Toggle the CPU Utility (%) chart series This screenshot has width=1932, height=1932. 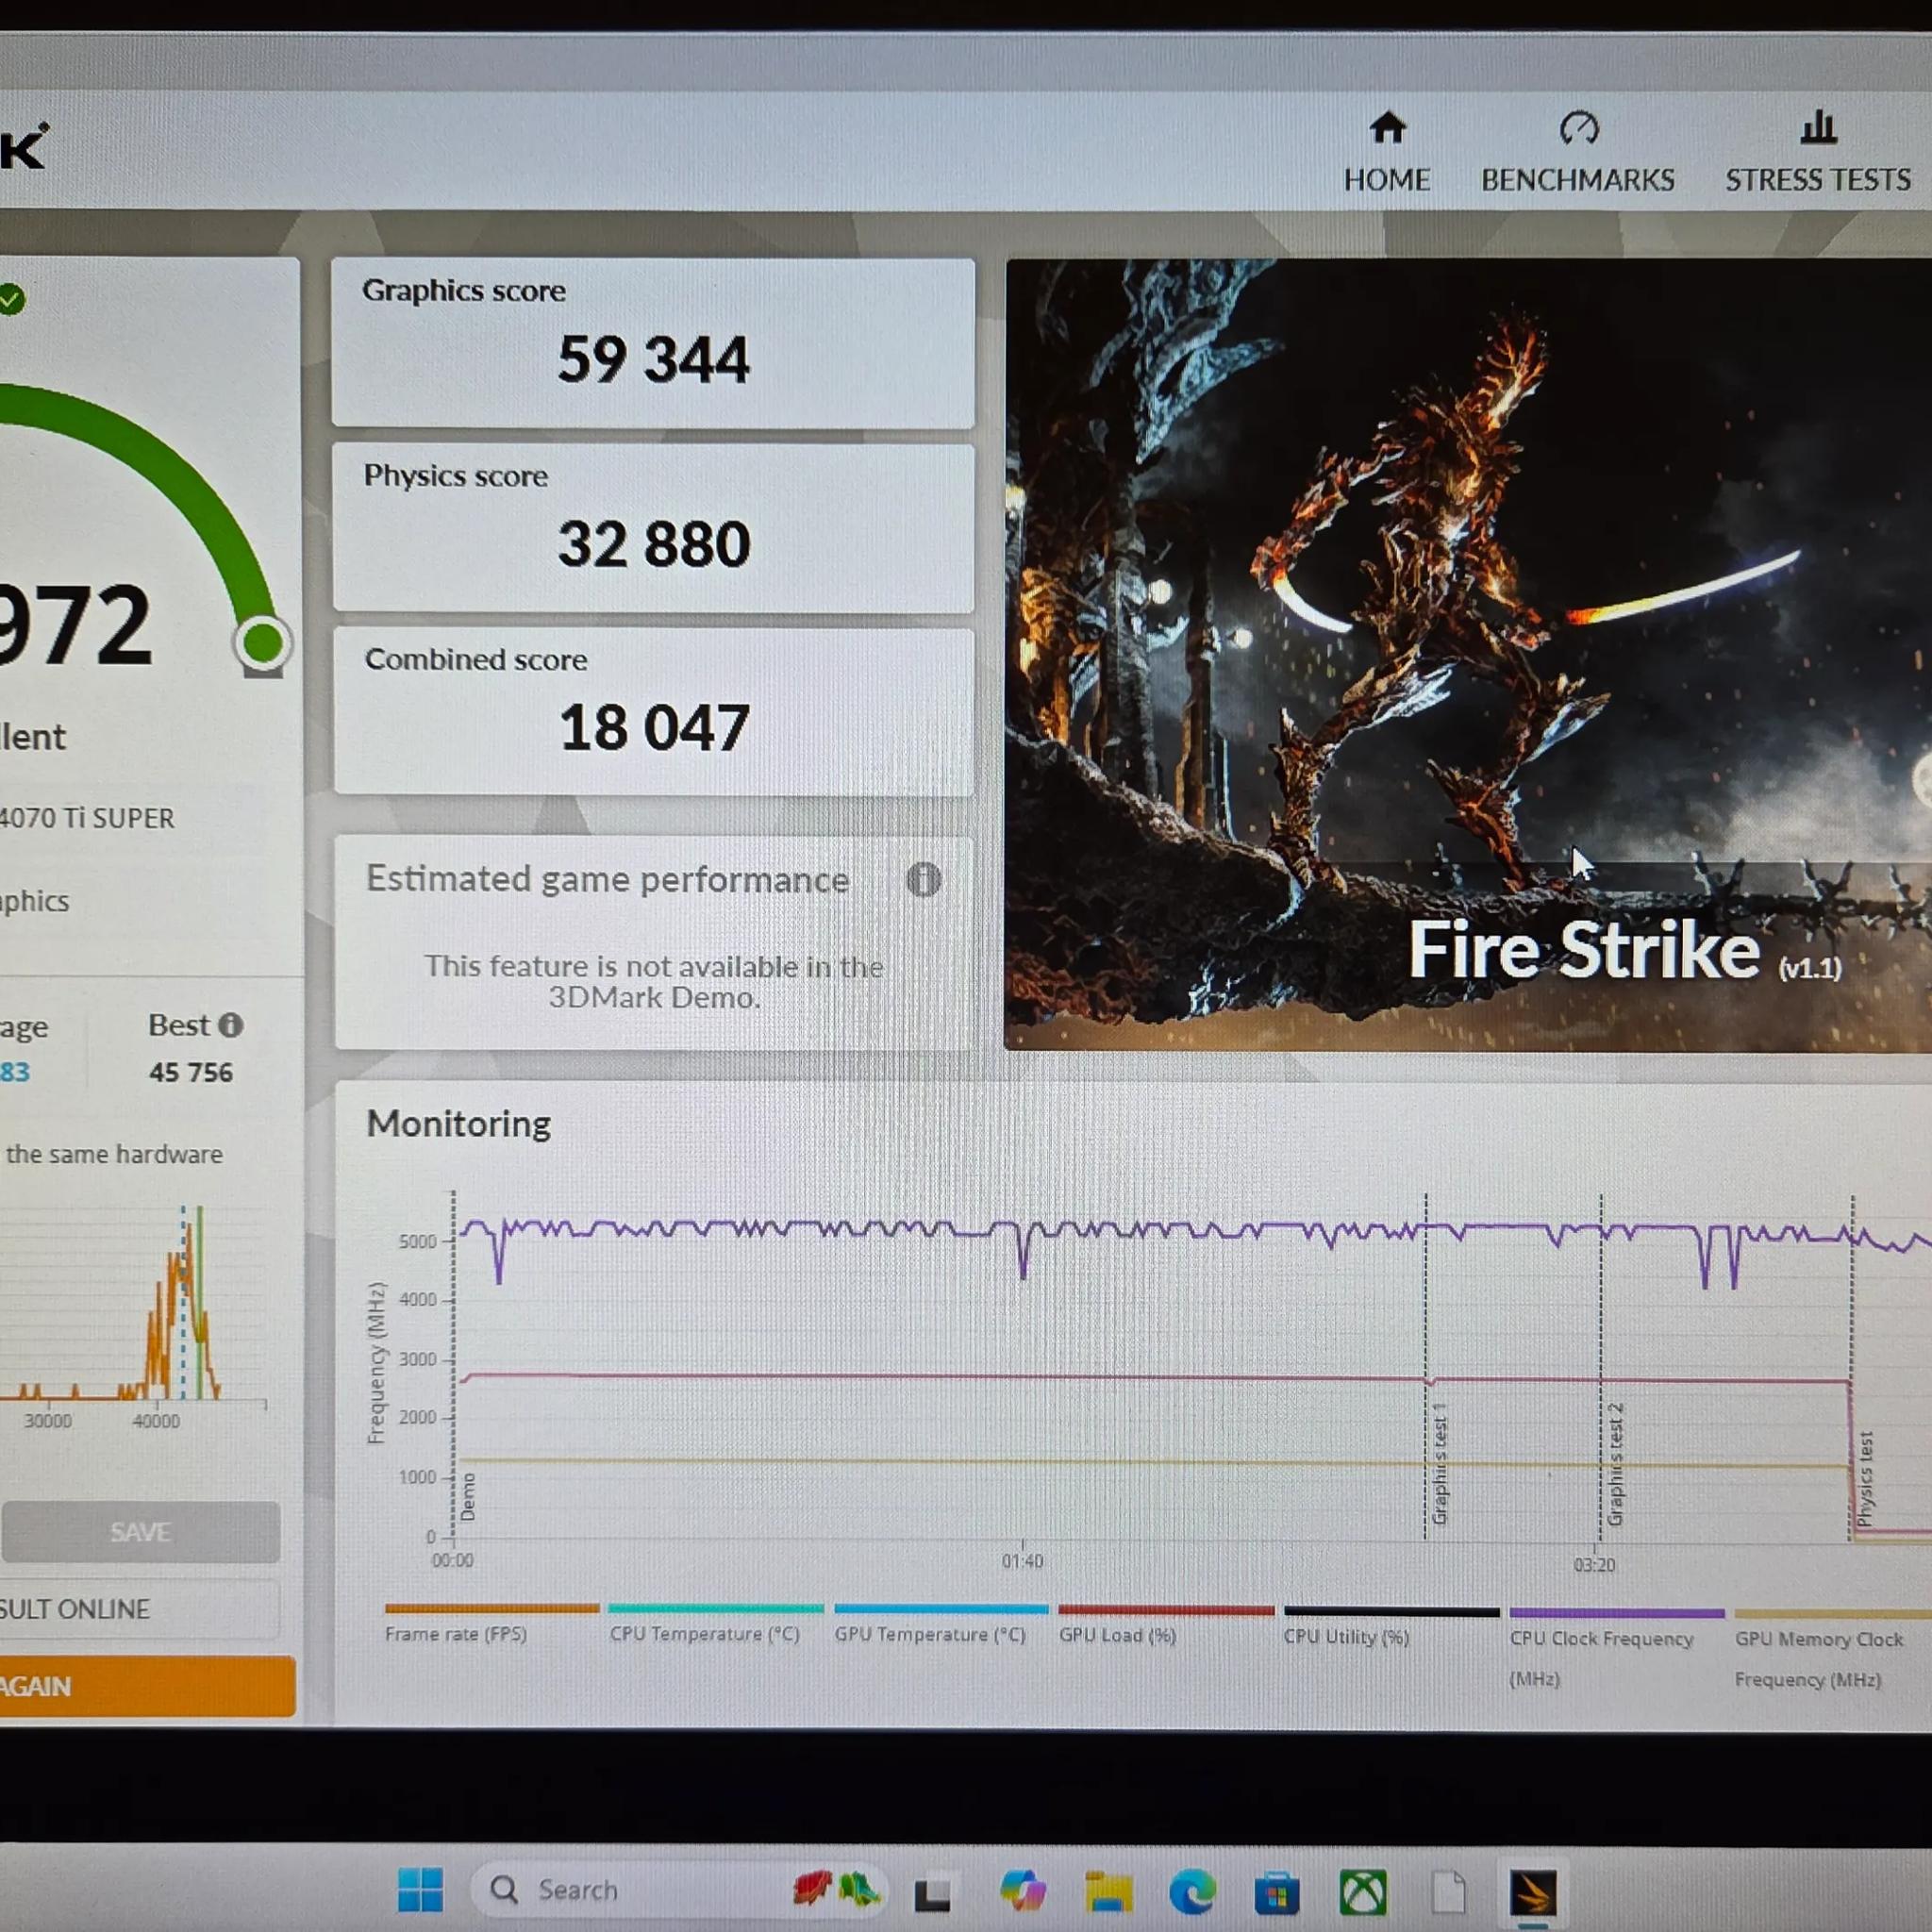point(1391,1628)
